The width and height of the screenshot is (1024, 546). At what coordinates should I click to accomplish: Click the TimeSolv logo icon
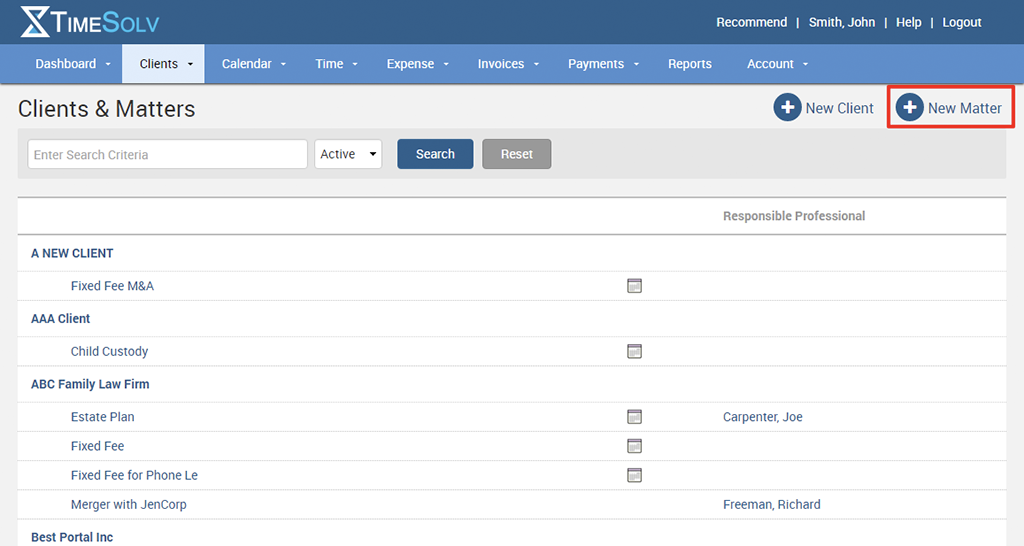[35, 22]
